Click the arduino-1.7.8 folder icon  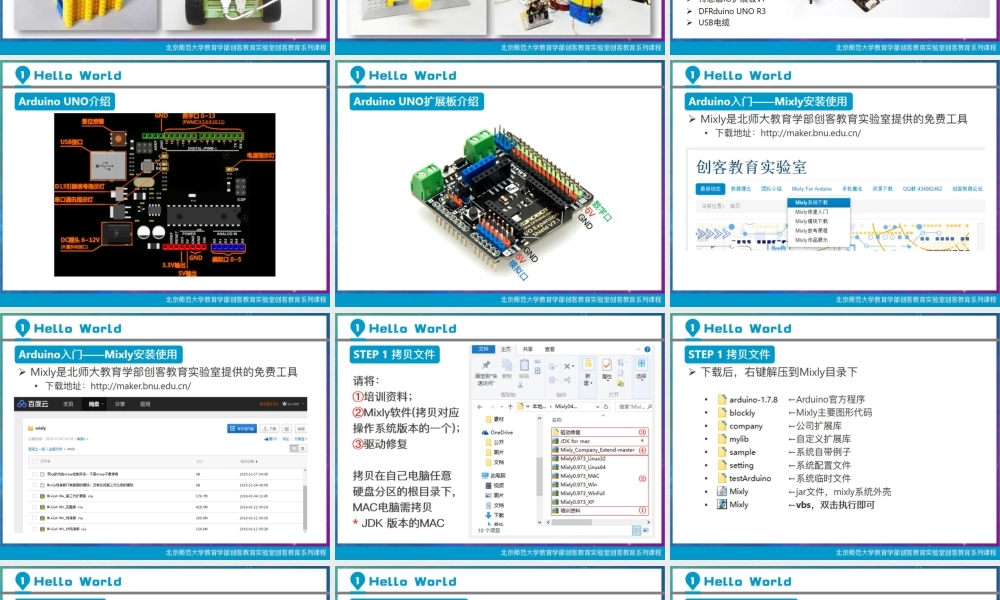(x=722, y=399)
